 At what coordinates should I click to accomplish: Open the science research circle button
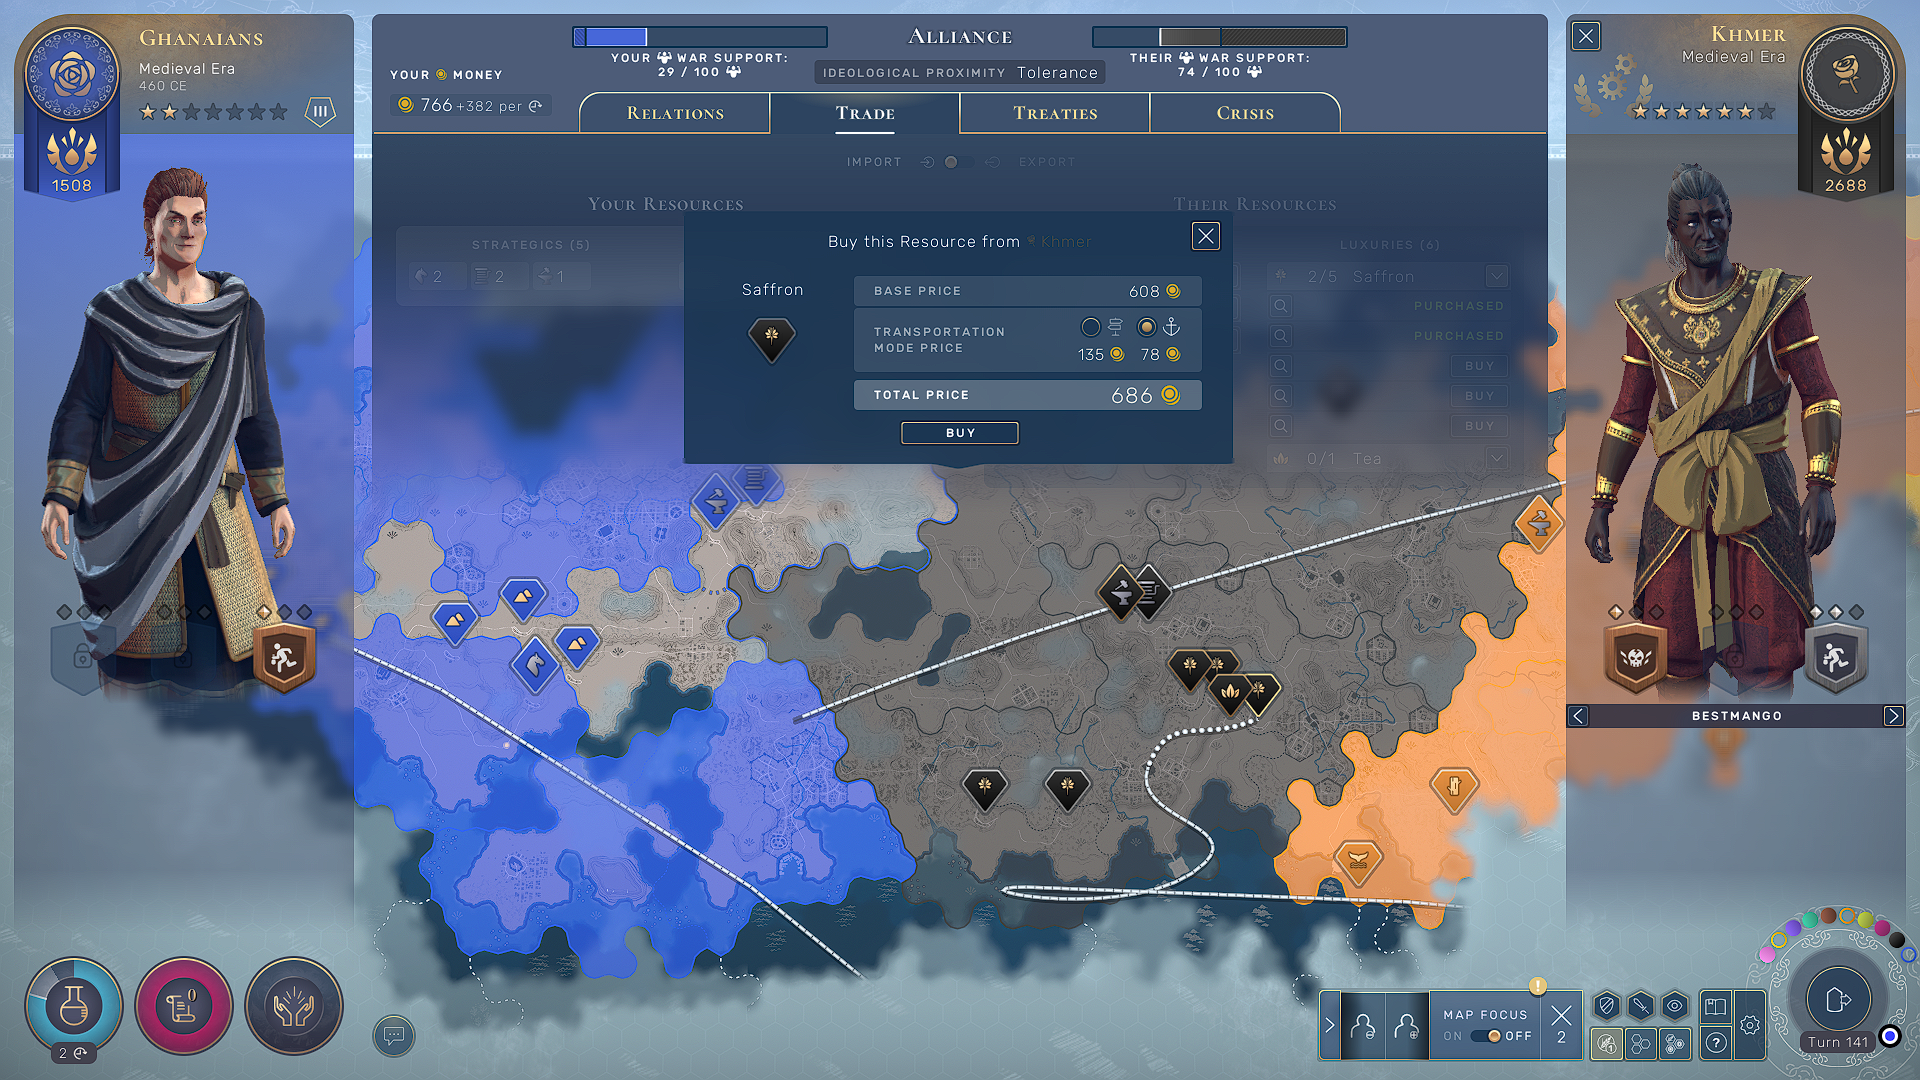click(74, 1005)
